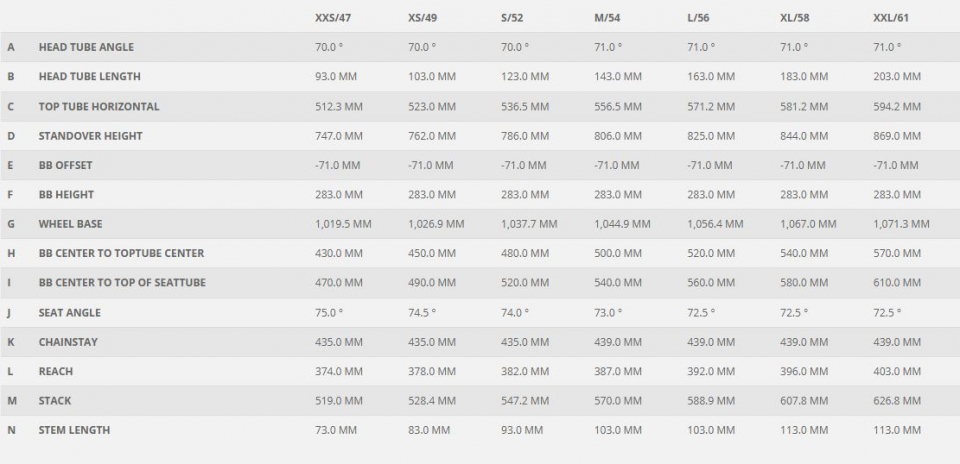Click the STANDOVER HEIGHT row label
This screenshot has height=464, width=960.
pyautogui.click(x=90, y=136)
